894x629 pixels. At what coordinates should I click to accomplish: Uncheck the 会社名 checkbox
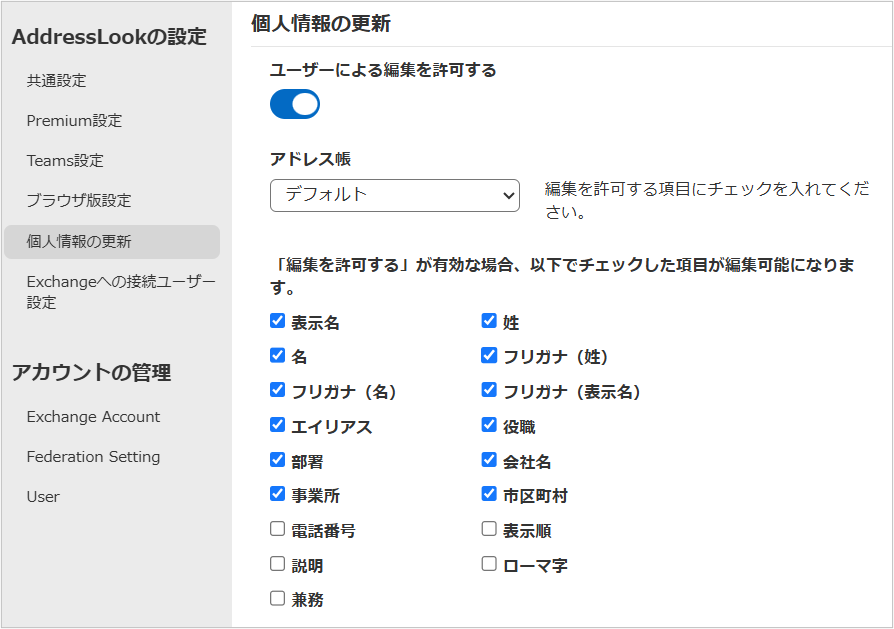(x=489, y=460)
